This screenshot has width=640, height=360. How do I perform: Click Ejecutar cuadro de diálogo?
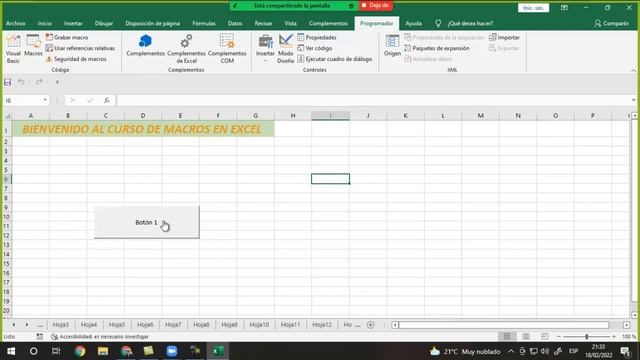(x=334, y=59)
